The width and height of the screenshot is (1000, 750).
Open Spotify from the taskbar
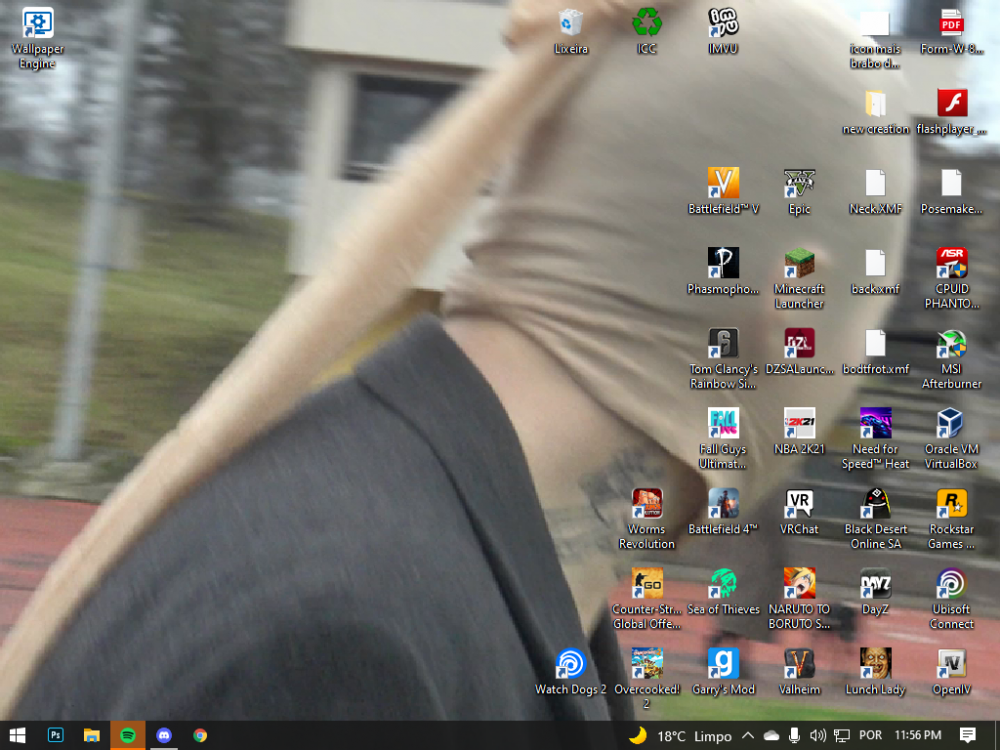pos(127,735)
